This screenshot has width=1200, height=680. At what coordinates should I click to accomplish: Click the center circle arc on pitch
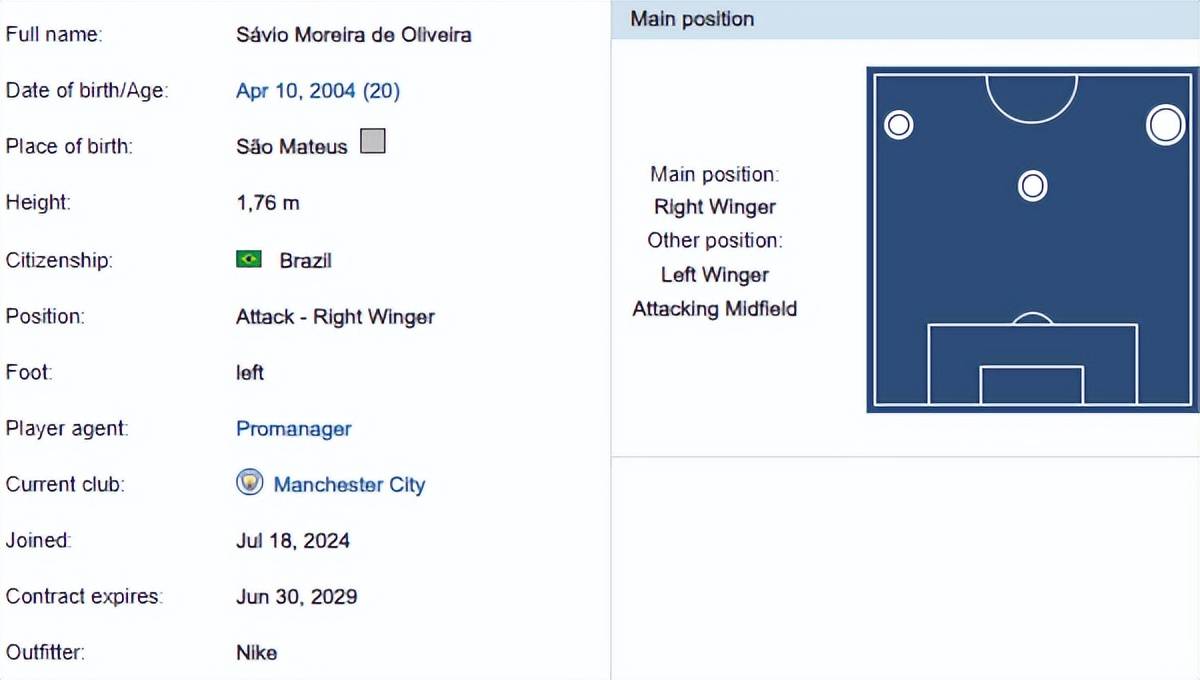pyautogui.click(x=1032, y=98)
